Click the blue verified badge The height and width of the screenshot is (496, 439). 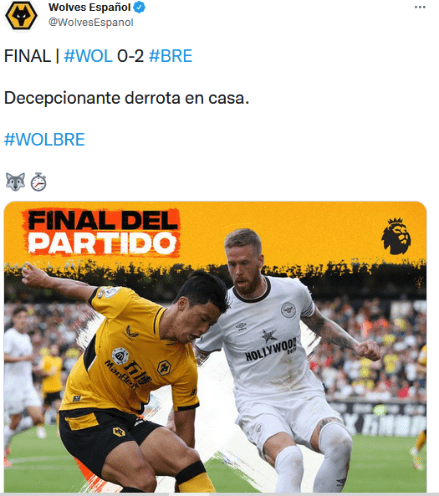(x=139, y=7)
